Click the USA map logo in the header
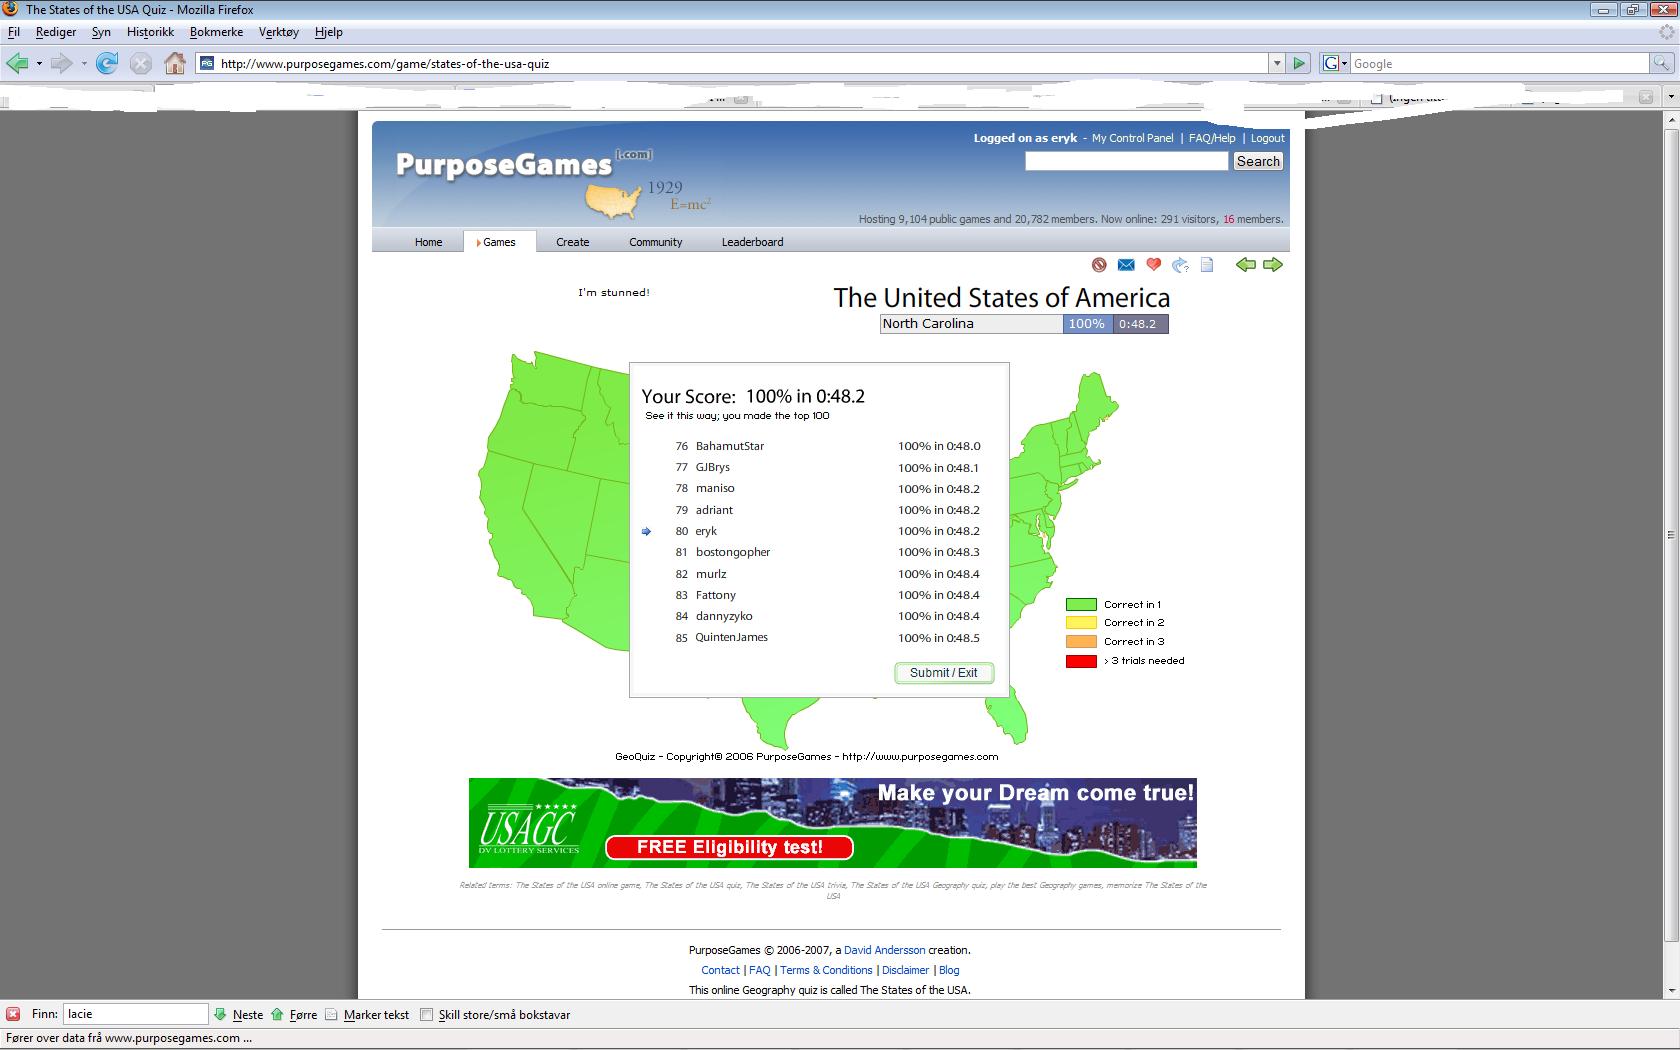1680x1050 pixels. tap(613, 199)
